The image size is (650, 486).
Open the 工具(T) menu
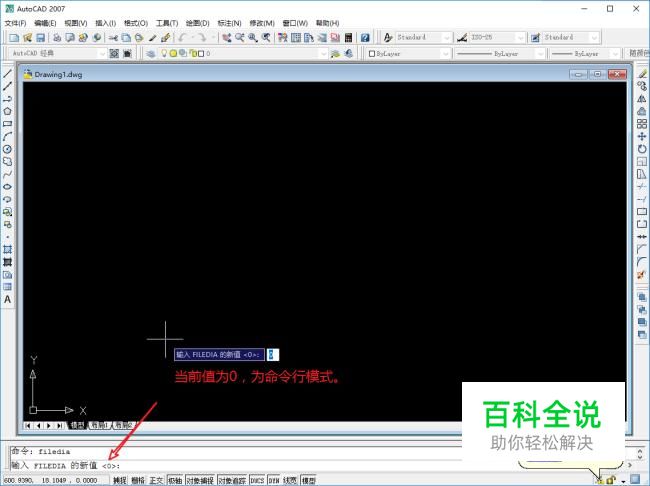click(167, 23)
